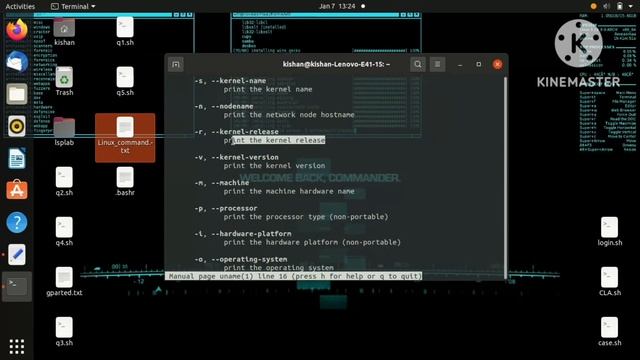The image size is (640, 360).
Task: Select the case.sh file icon
Action: pos(609,331)
